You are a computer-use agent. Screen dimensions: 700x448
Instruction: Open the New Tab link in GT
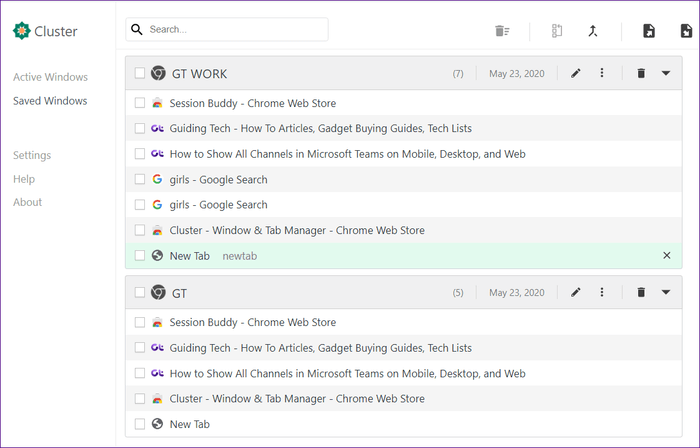click(x=190, y=424)
